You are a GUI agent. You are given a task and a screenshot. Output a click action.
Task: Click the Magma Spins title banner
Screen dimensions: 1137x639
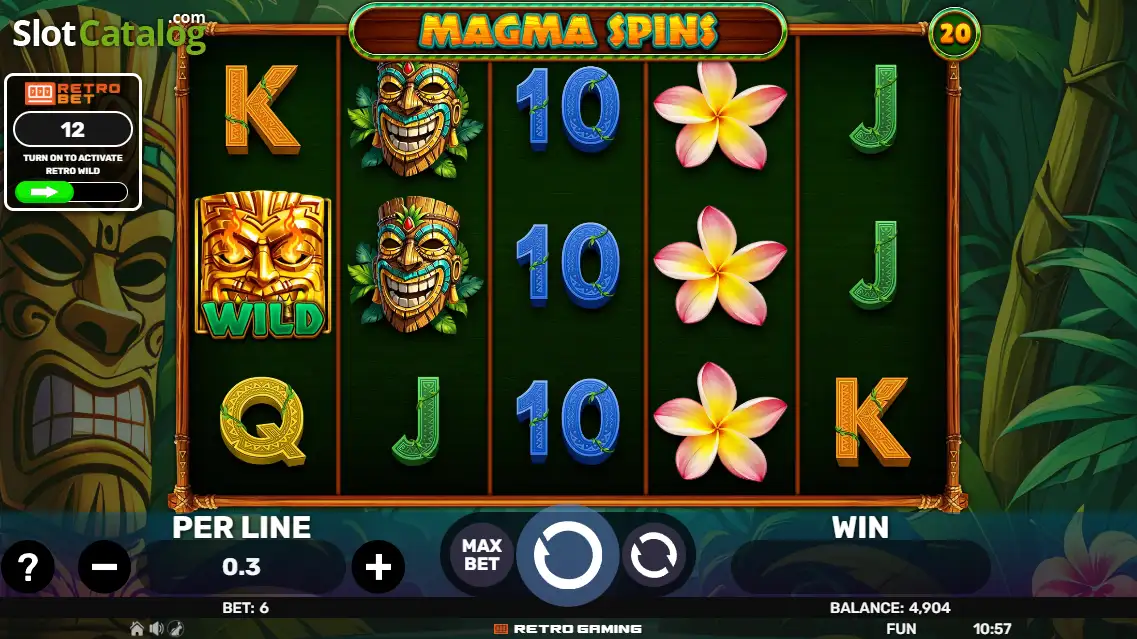point(568,31)
